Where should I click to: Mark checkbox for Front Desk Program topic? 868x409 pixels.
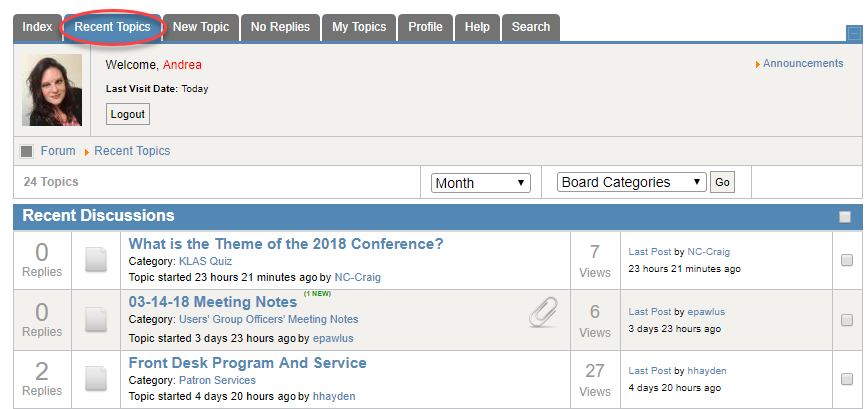pyautogui.click(x=847, y=379)
